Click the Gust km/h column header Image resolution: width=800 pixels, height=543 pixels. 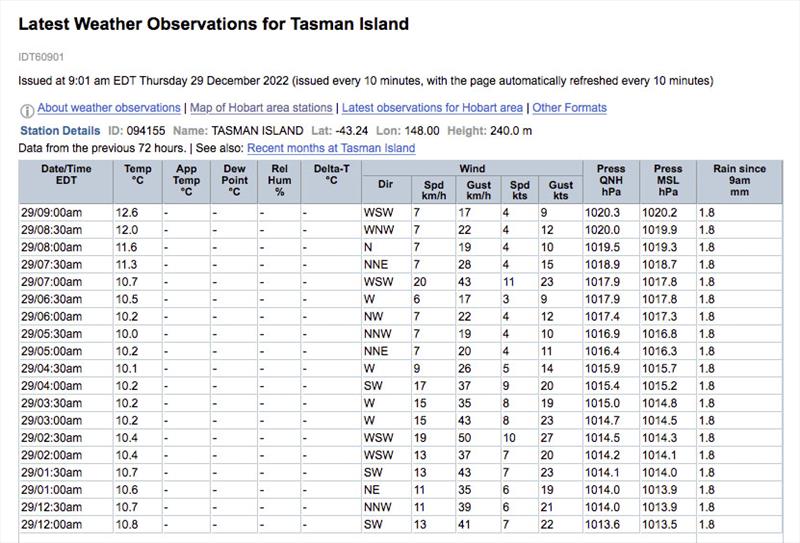coord(479,190)
